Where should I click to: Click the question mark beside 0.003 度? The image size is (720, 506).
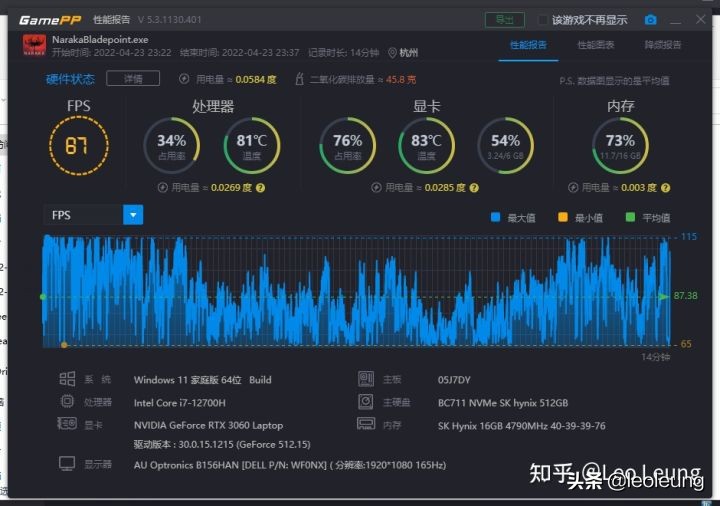point(665,188)
